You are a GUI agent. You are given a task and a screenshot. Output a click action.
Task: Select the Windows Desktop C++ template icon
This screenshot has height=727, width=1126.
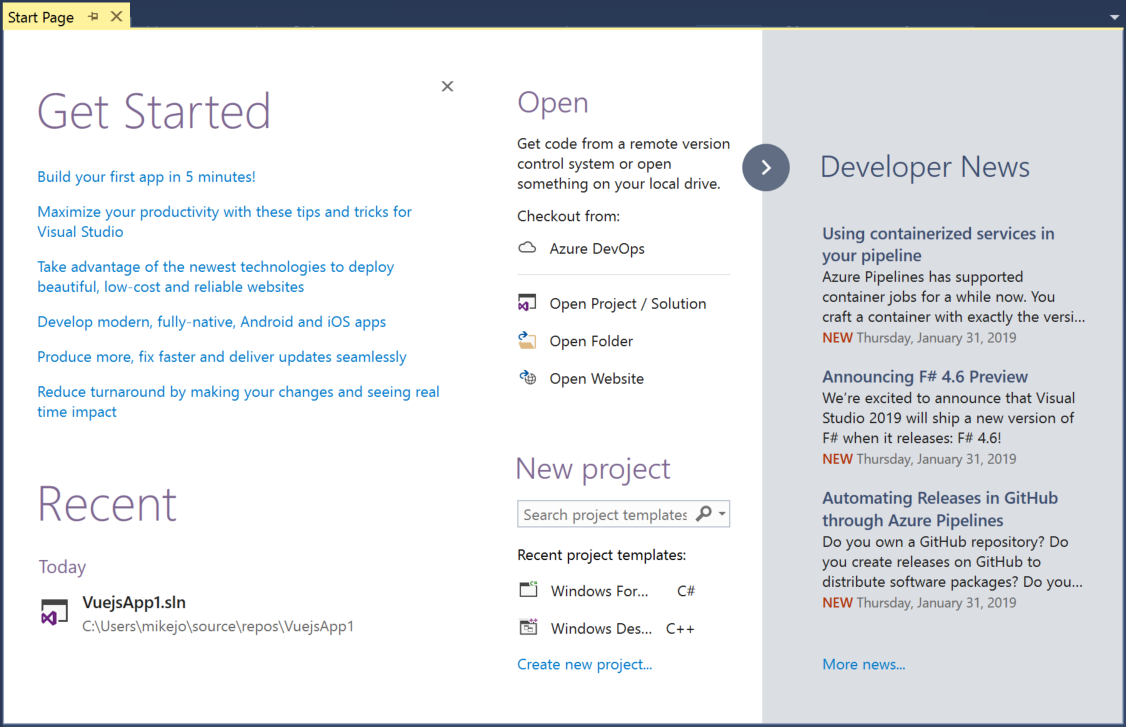tap(528, 628)
